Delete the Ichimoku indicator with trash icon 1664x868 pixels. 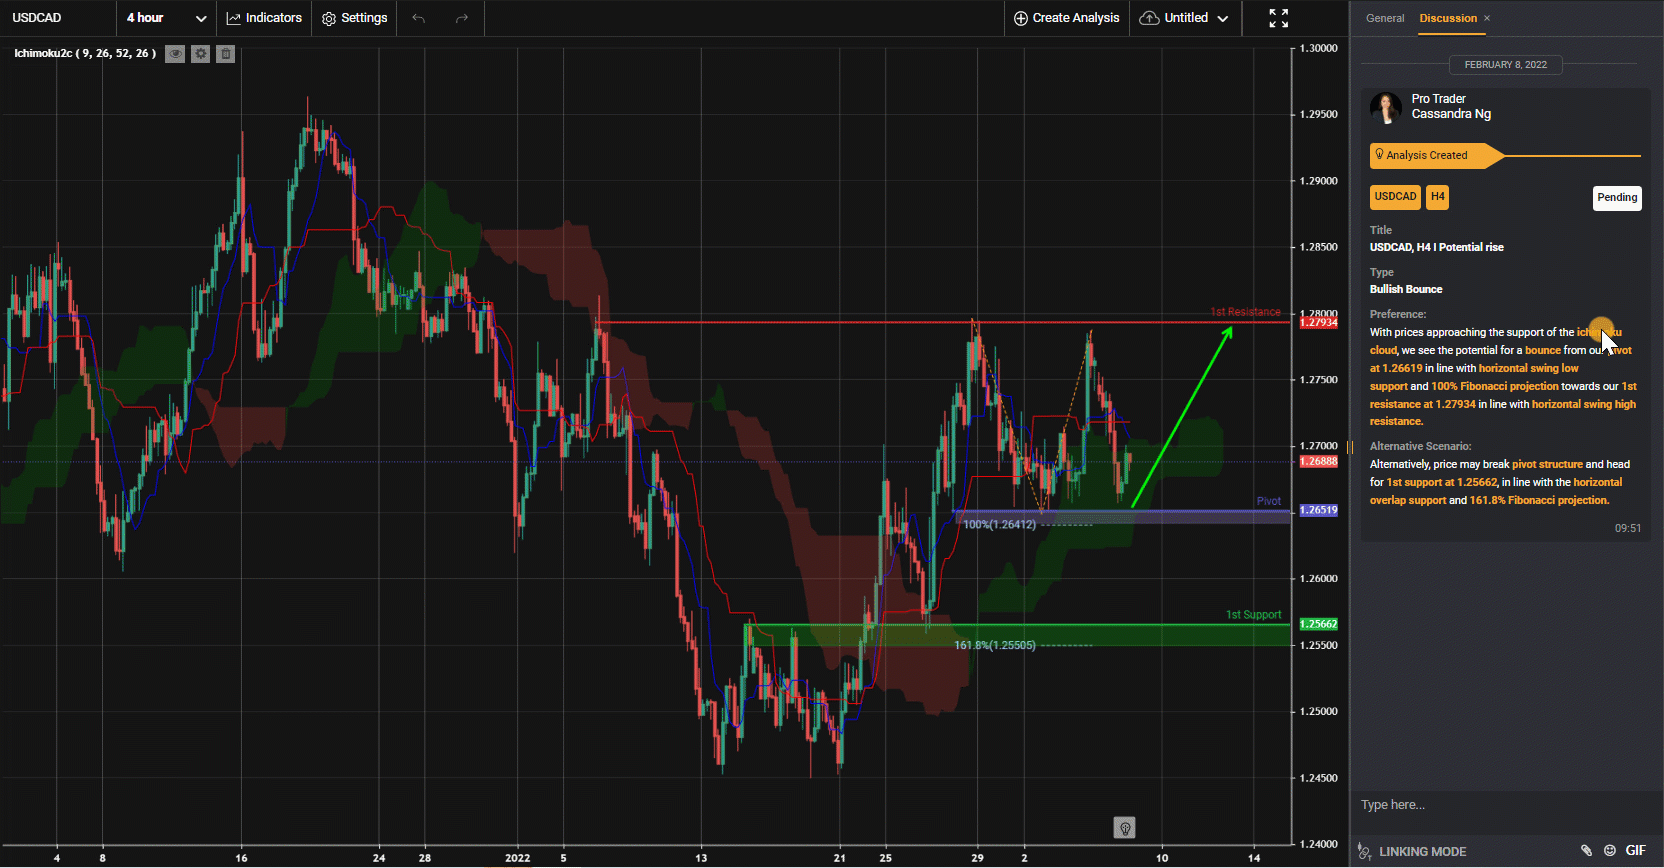pos(226,54)
